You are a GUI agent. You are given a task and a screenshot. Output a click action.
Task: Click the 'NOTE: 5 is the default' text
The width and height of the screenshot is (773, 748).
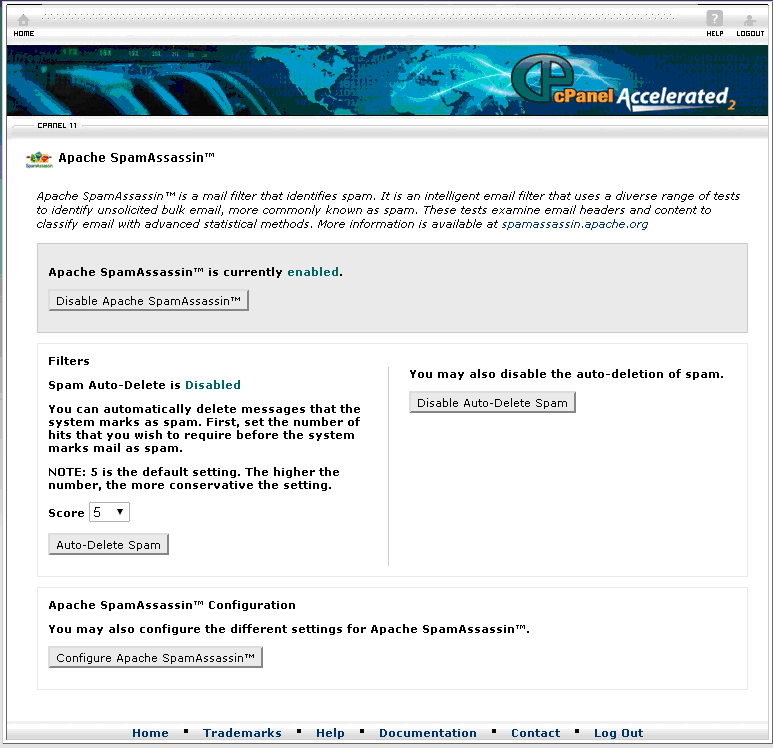pos(194,478)
